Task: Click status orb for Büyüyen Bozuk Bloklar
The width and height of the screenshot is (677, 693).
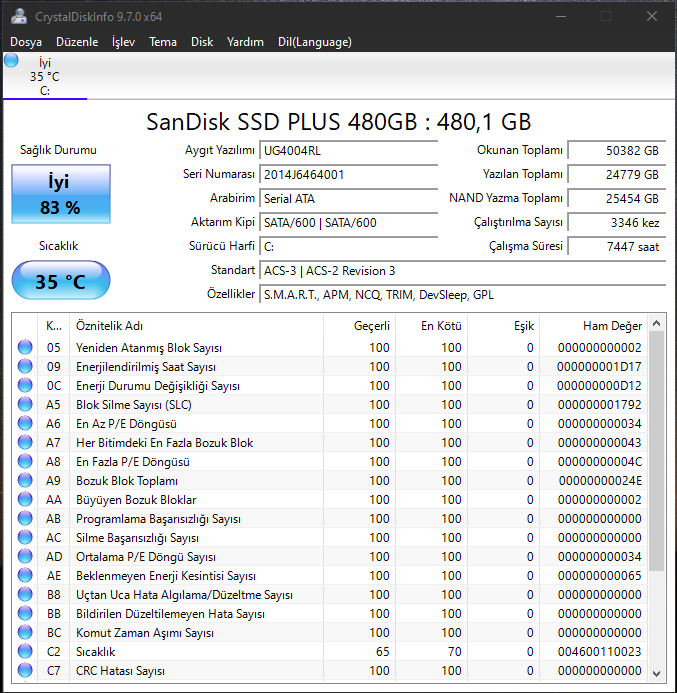Action: click(25, 499)
